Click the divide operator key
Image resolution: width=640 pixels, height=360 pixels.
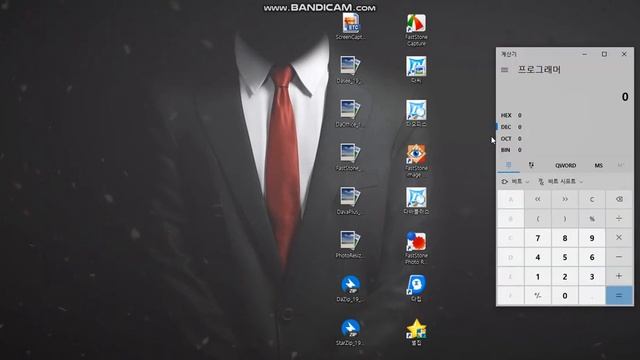click(619, 219)
